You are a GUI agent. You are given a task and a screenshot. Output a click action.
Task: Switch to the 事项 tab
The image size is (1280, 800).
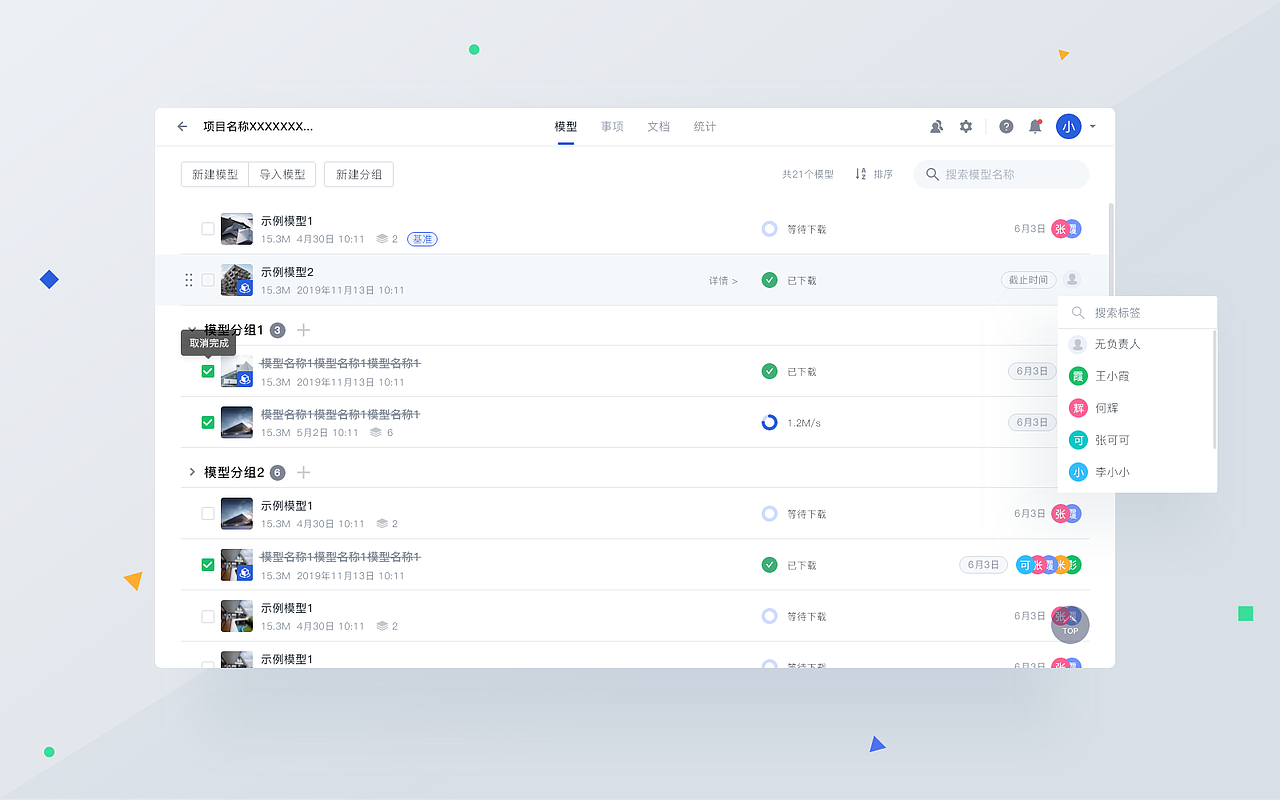(x=611, y=126)
